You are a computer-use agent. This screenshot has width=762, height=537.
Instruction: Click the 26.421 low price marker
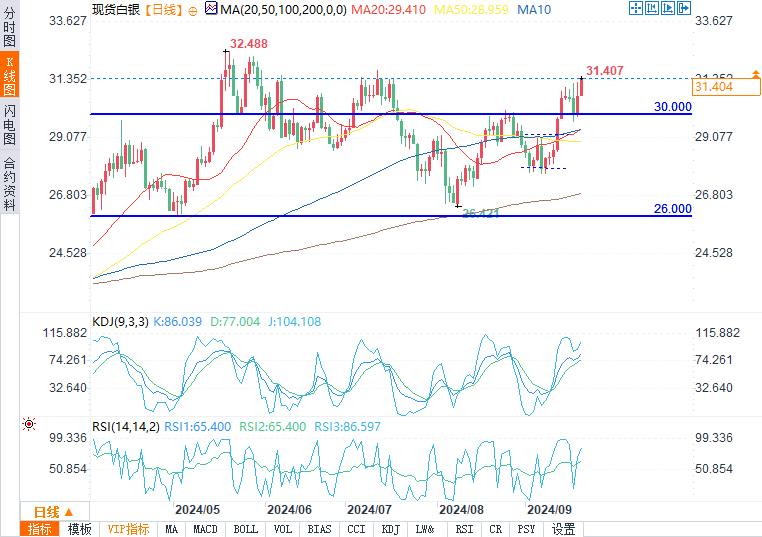(x=481, y=213)
